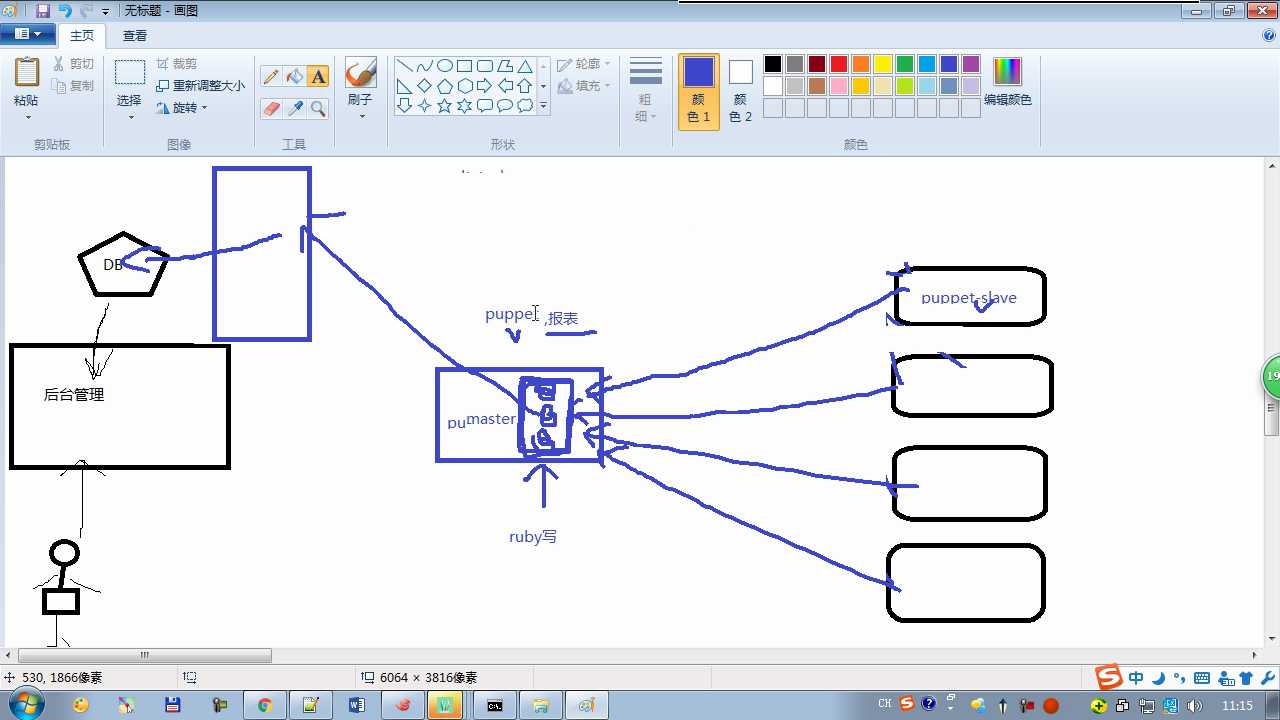1280x720 pixels.
Task: Pick the purple color swatch
Action: (971, 64)
